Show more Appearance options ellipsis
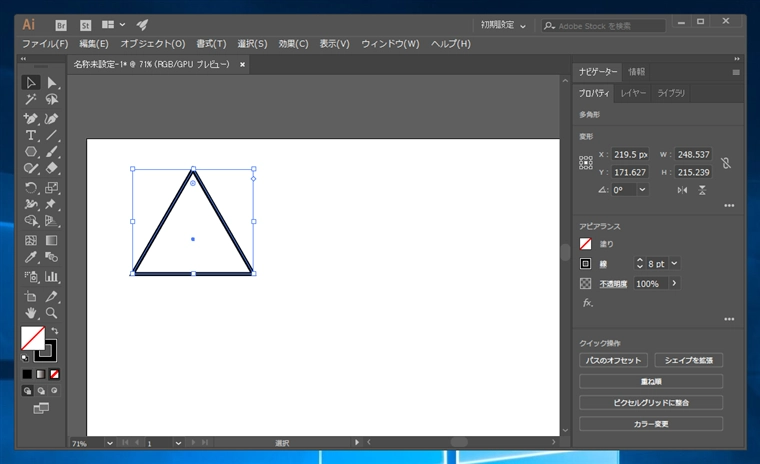 coord(729,319)
